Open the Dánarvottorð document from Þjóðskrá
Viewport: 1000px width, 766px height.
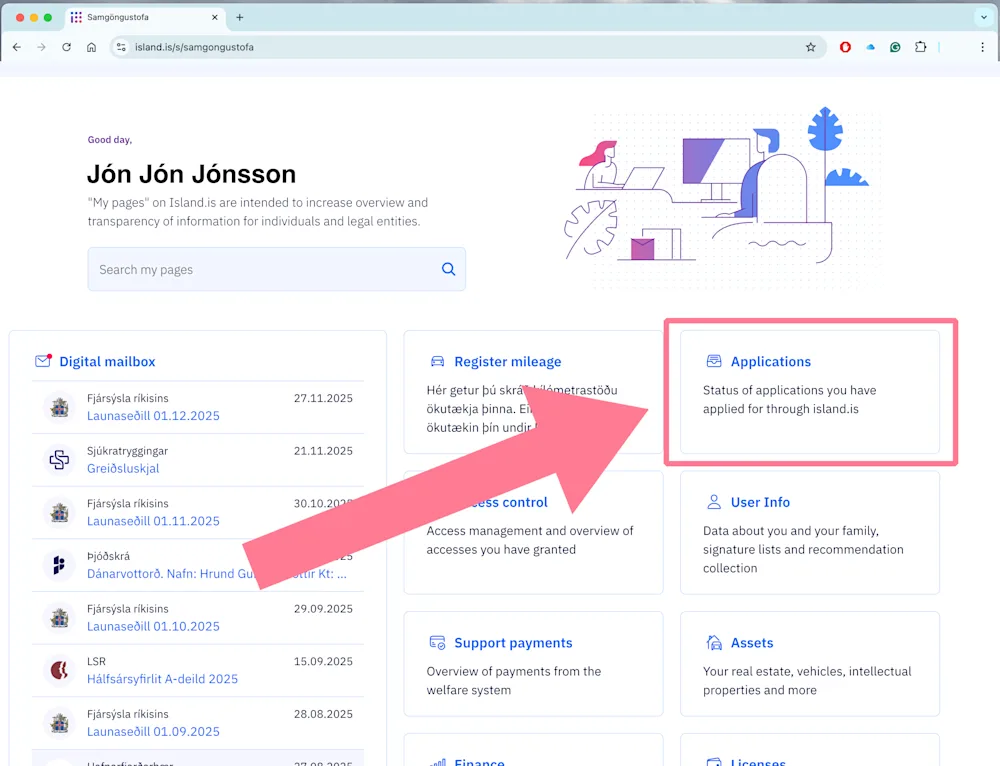click(x=217, y=574)
